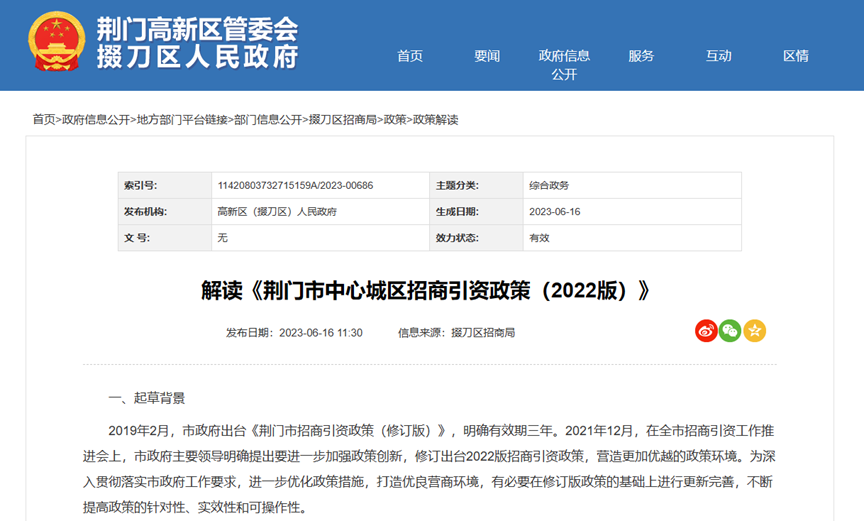
Task: Open 区情 navigation item
Action: (x=796, y=56)
